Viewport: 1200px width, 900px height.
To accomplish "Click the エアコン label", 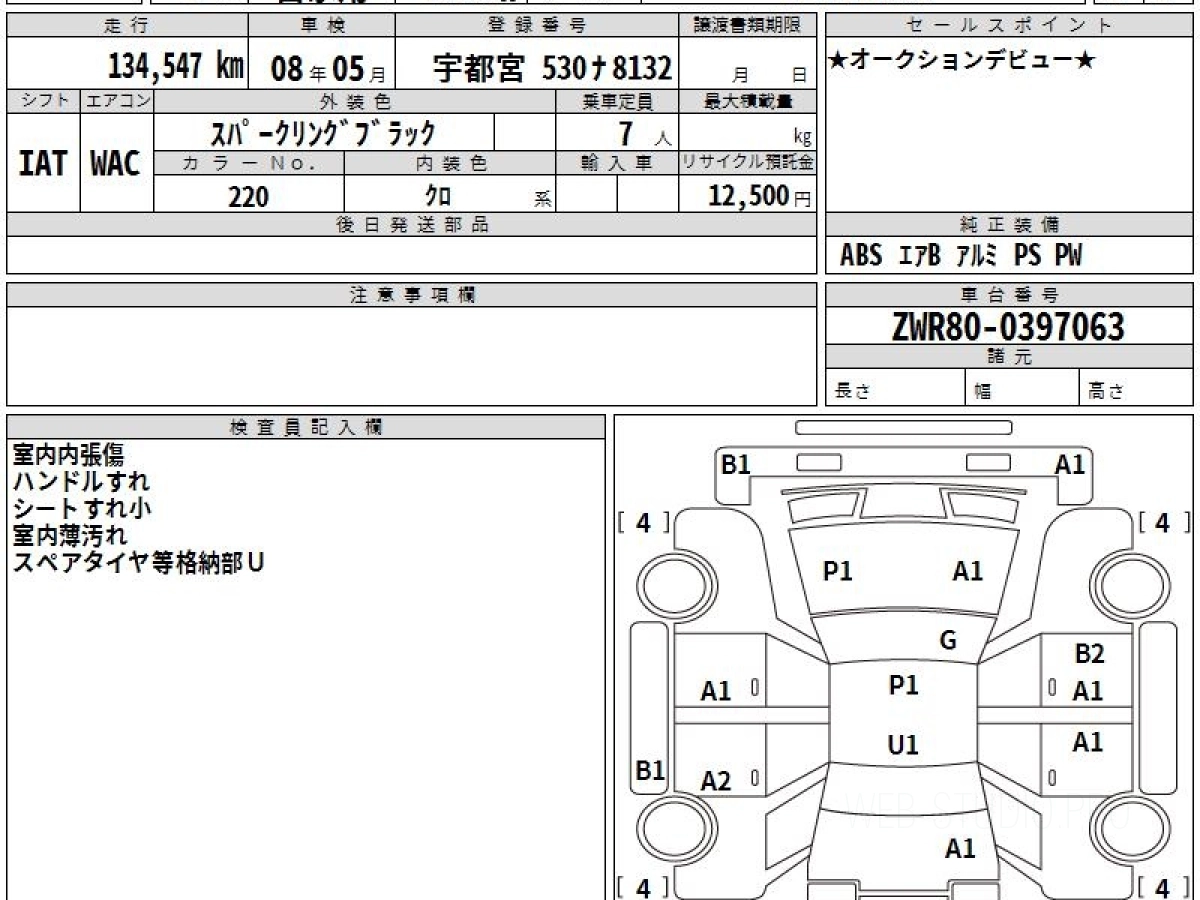I will pyautogui.click(x=117, y=101).
